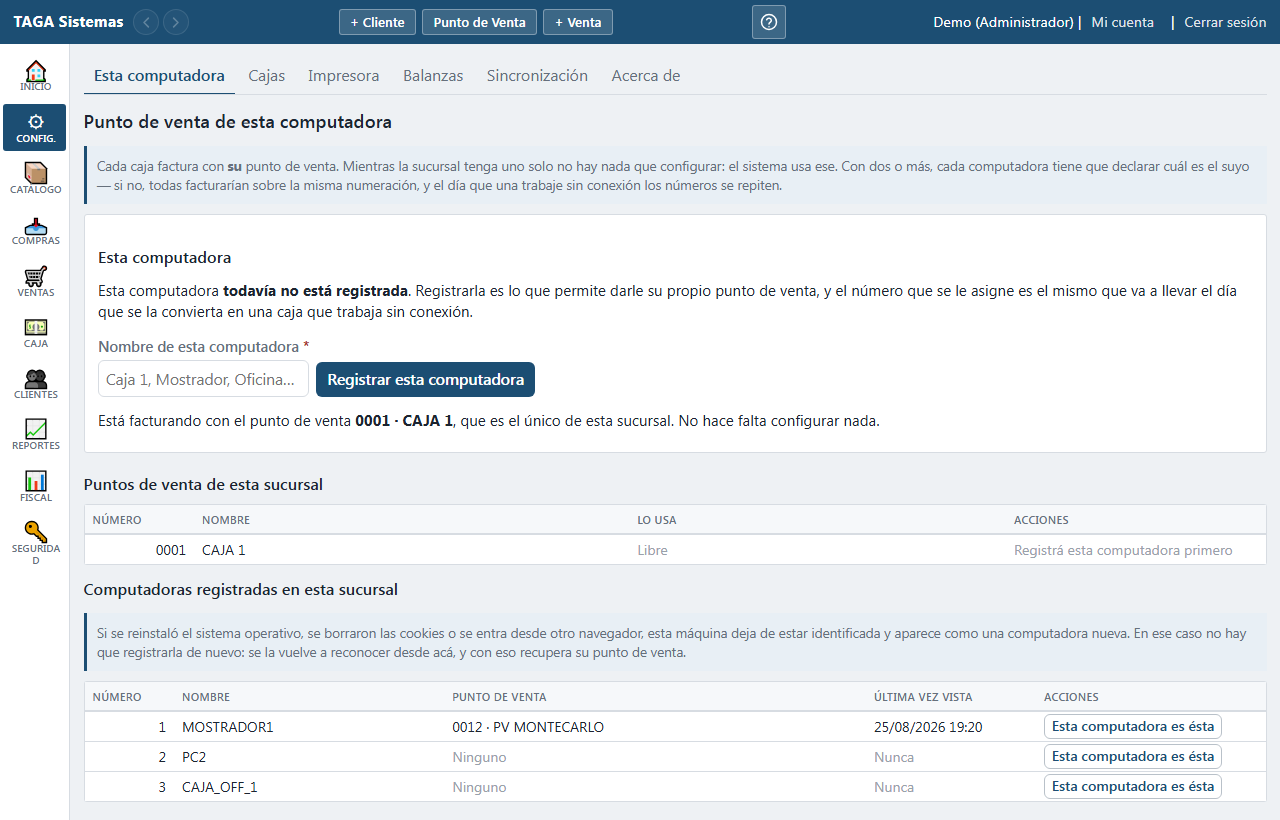
Task: Open the Caja sidebar icon
Action: [35, 333]
